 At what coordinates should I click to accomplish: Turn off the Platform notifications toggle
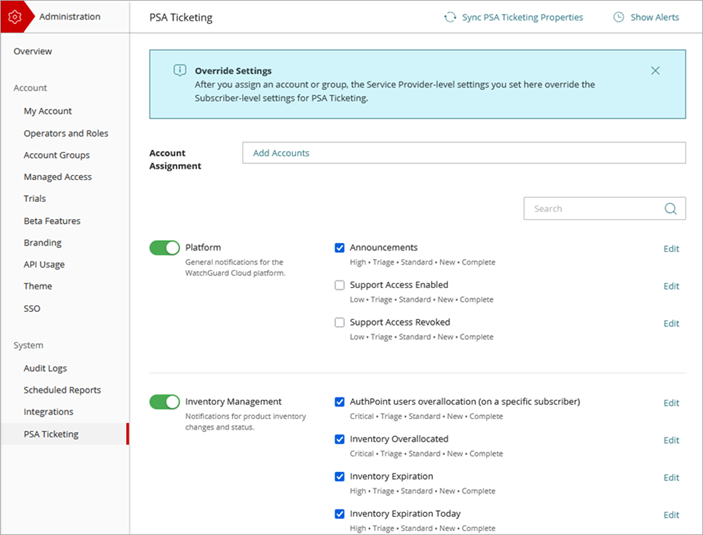click(x=164, y=248)
